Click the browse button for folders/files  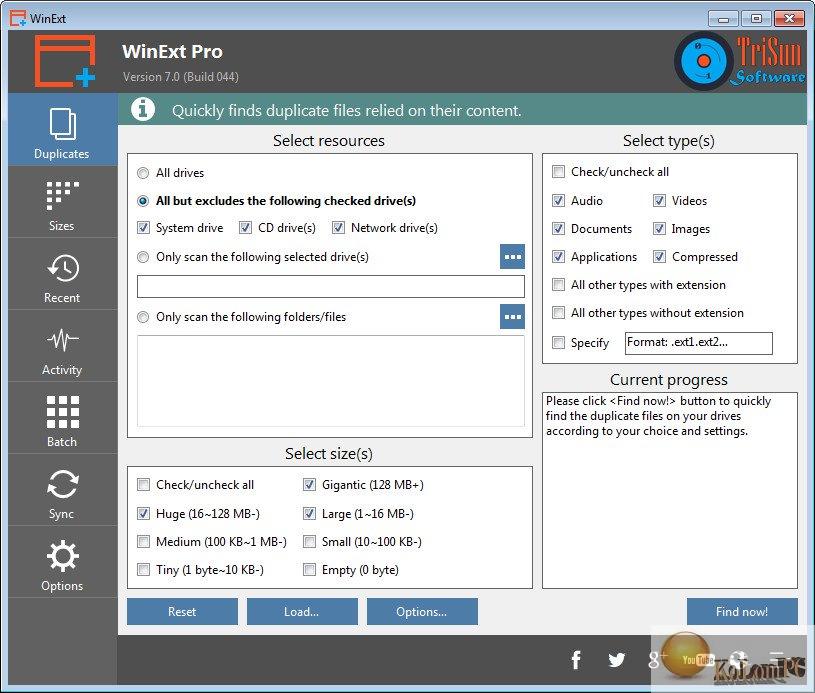tap(512, 317)
